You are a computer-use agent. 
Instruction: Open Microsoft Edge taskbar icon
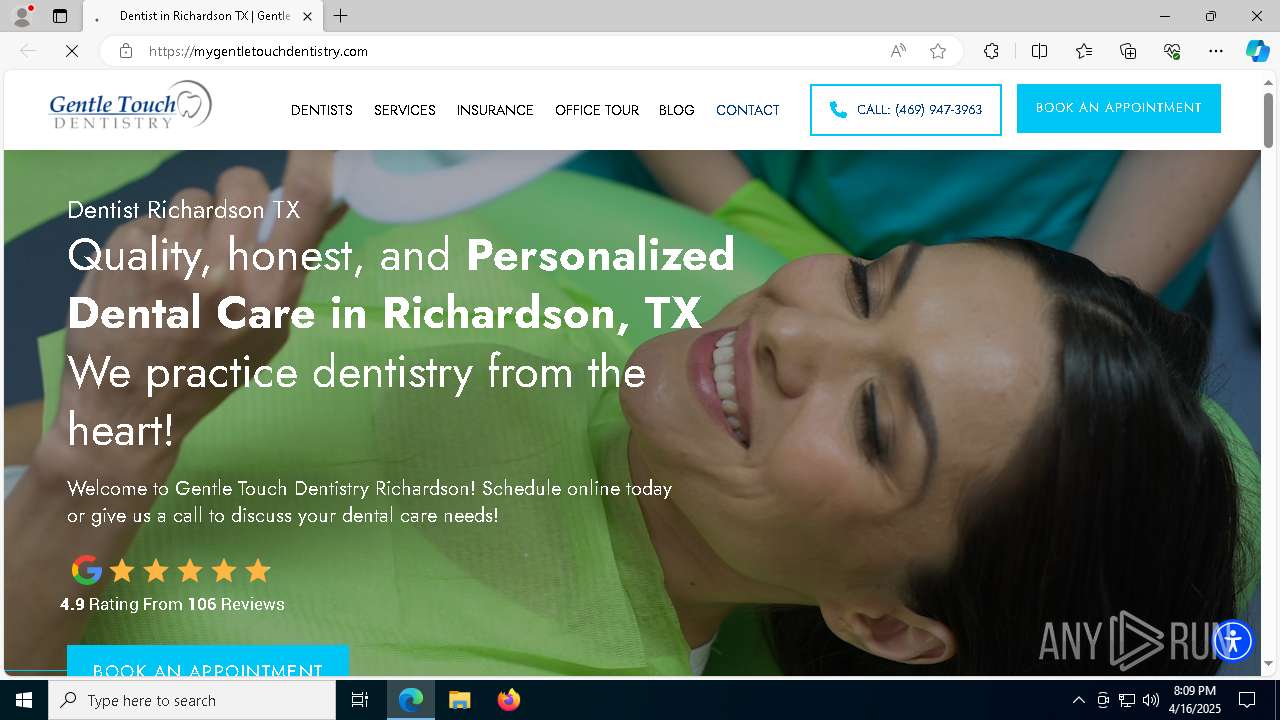point(411,700)
